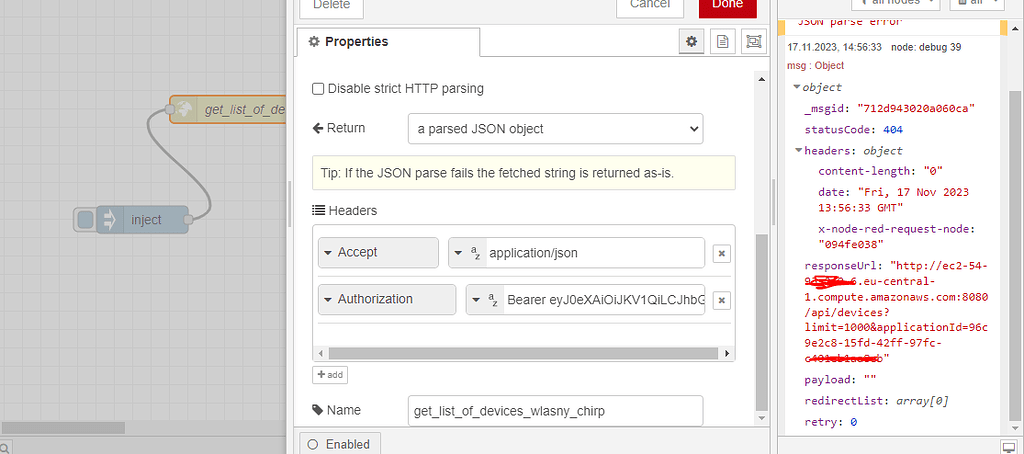
Task: Open debug sidebar in new window
Action: [x=1009, y=445]
